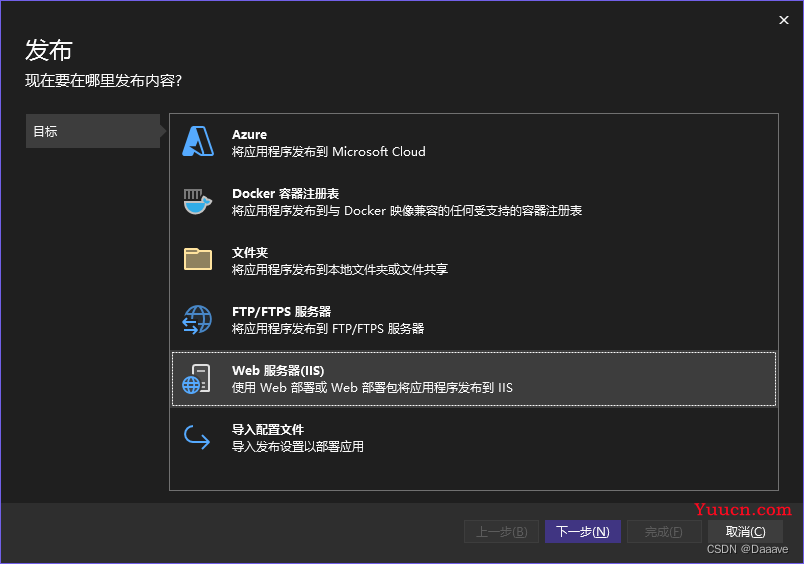Click the 上一步(B) button
The height and width of the screenshot is (564, 804).
coord(501,532)
